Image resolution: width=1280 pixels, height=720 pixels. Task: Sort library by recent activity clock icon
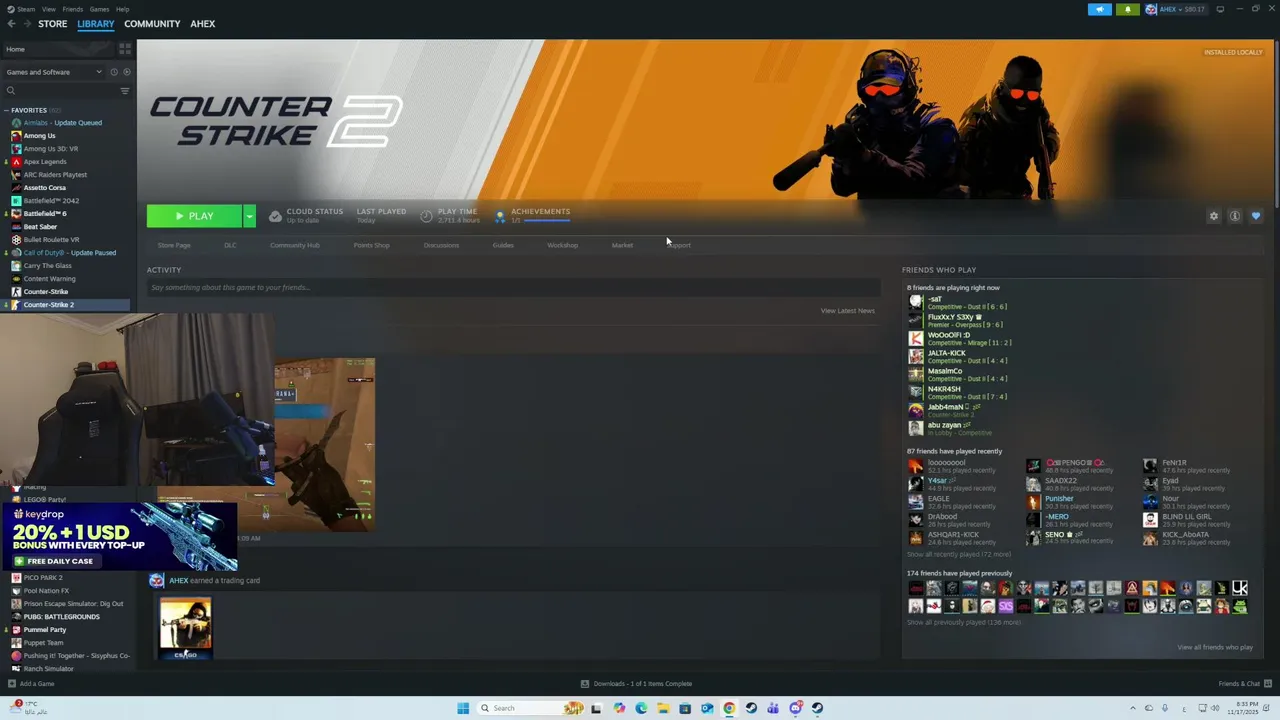click(114, 72)
